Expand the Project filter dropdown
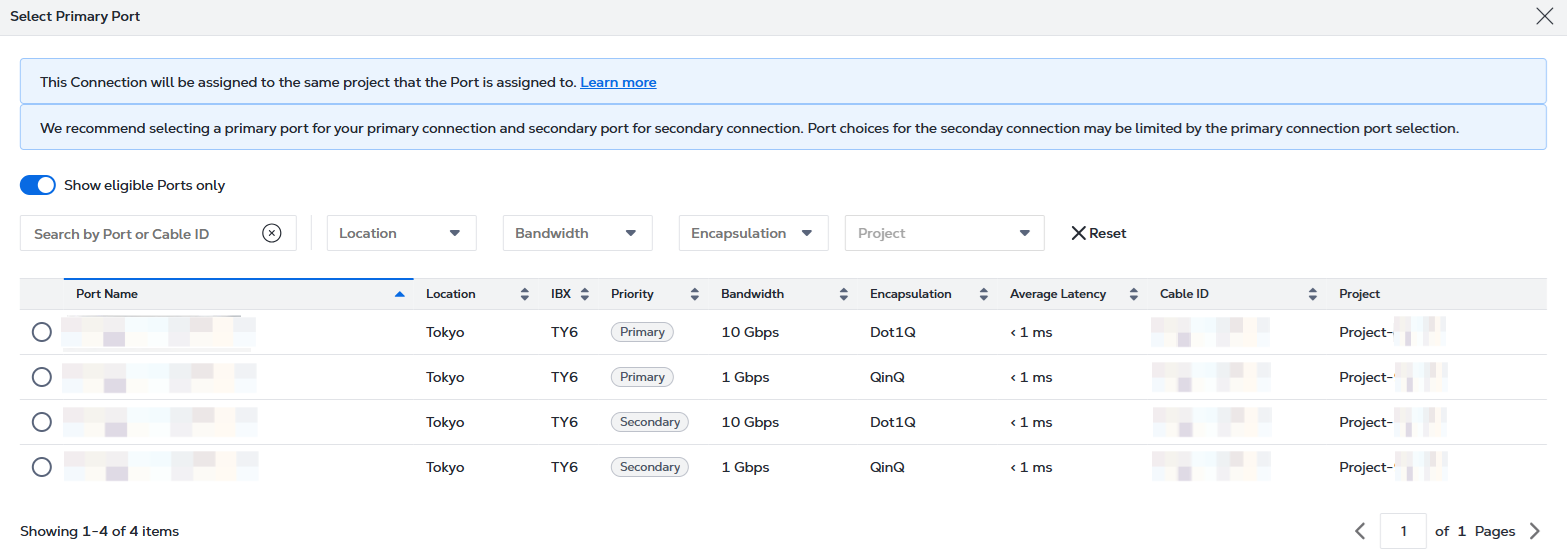1567x560 pixels. pyautogui.click(x=944, y=233)
